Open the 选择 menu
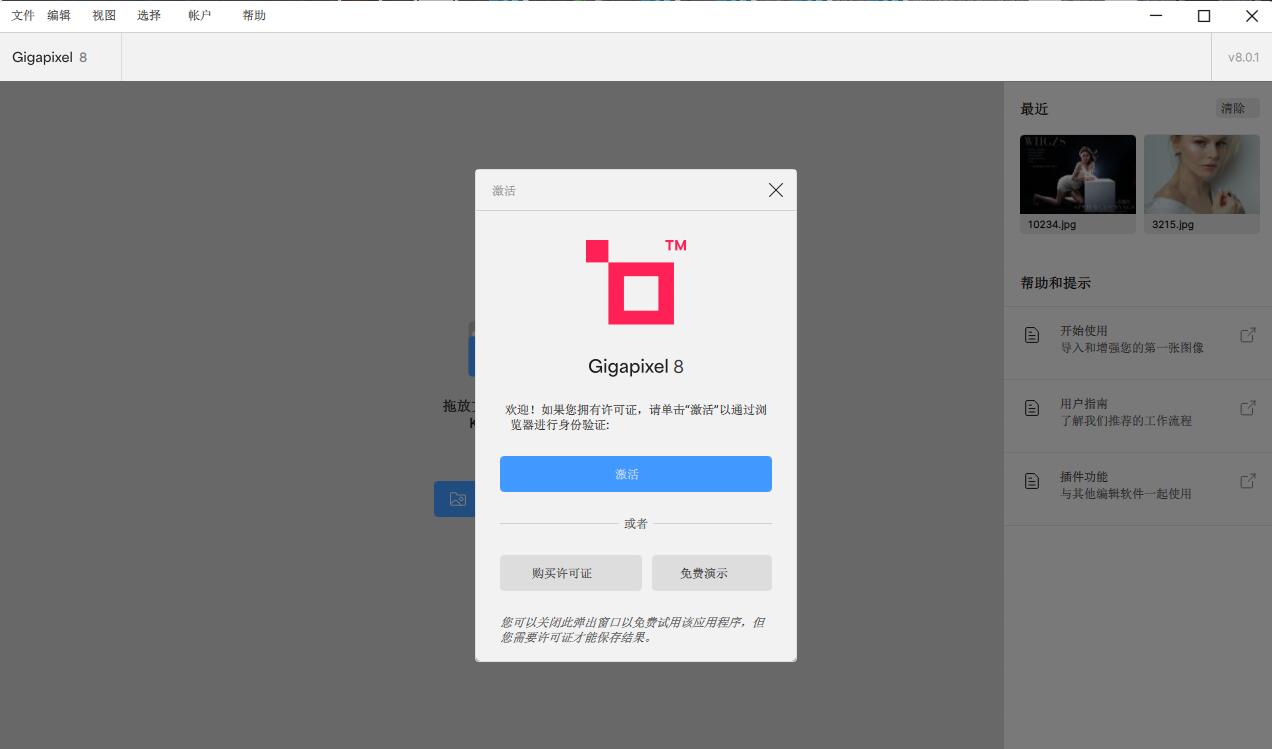 pyautogui.click(x=149, y=15)
